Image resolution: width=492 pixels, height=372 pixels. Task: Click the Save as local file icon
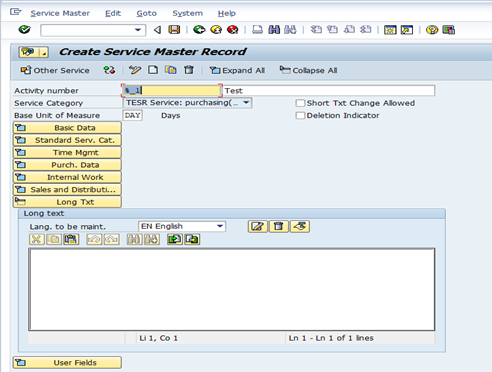pyautogui.click(x=192, y=239)
